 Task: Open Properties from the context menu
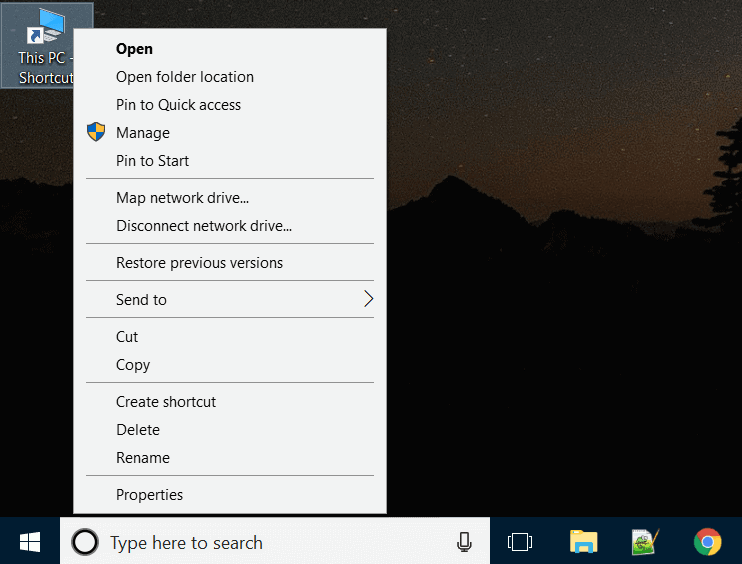230,494
